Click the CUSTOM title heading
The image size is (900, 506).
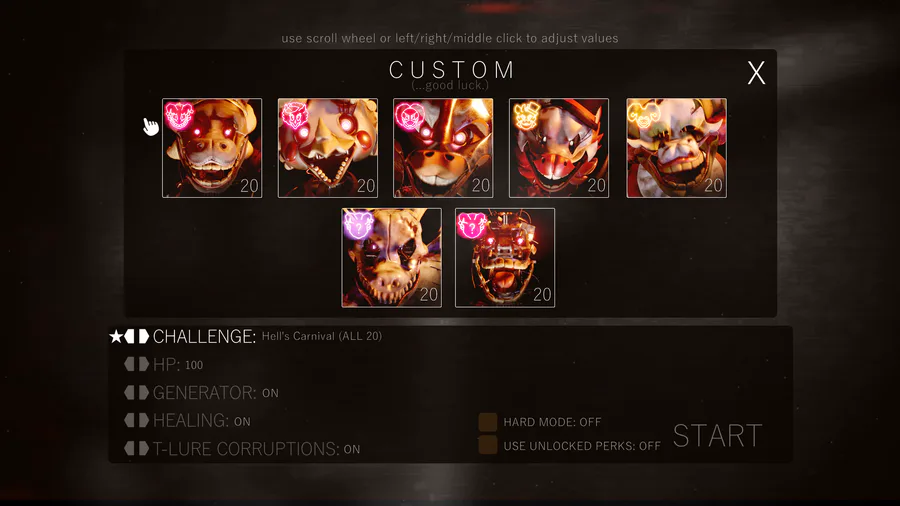pyautogui.click(x=452, y=70)
